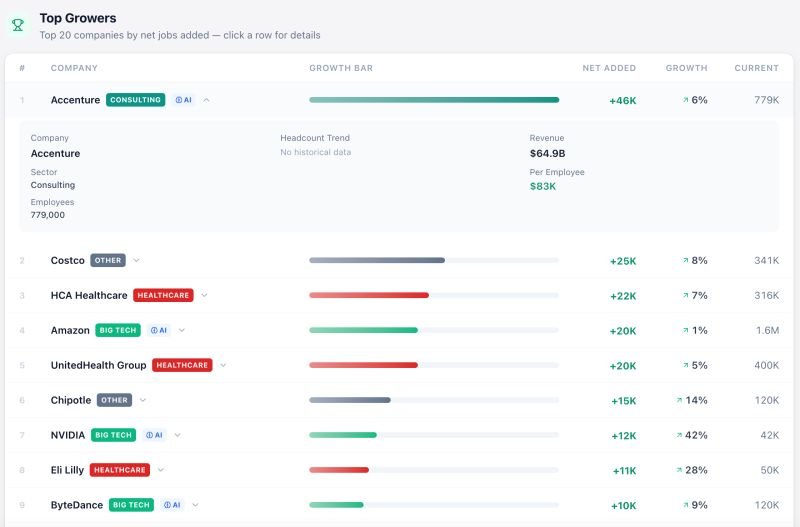Click HEALTHCARE tag next to UnitedHealth Group
The width and height of the screenshot is (800, 527).
point(182,365)
